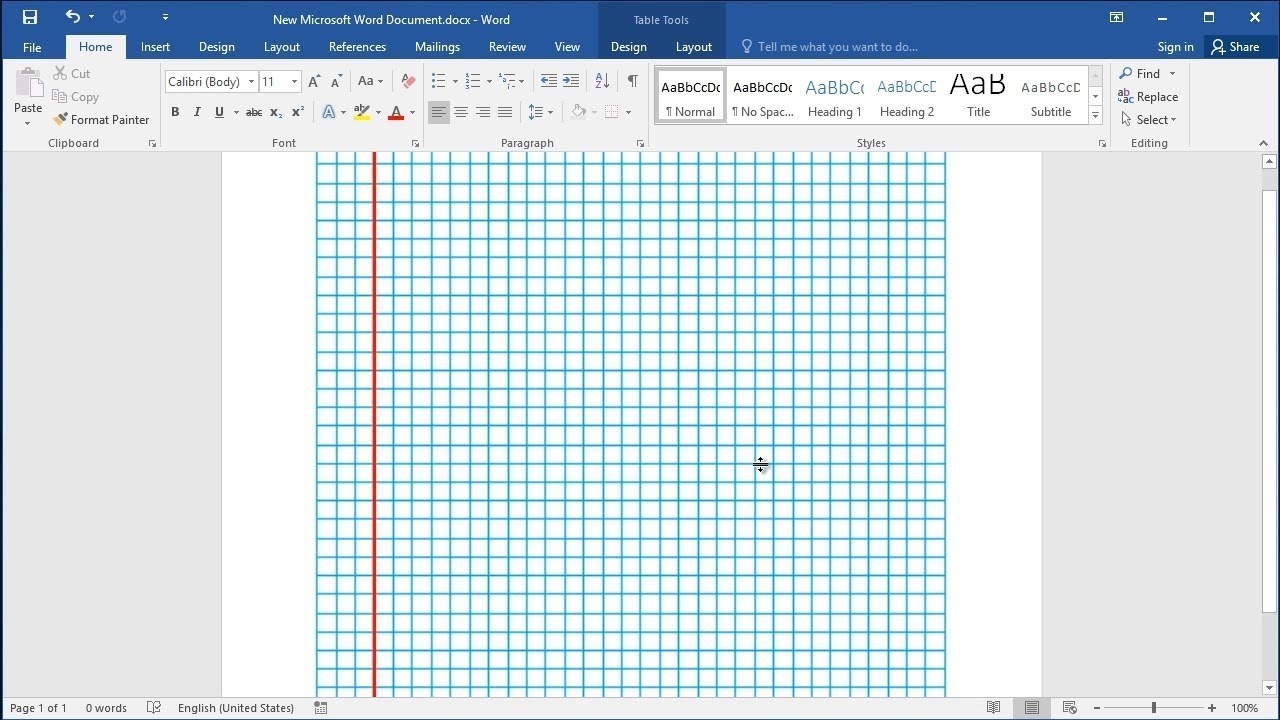Open Customize Quick Access Toolbar arrow
The width and height of the screenshot is (1280, 720).
[165, 17]
